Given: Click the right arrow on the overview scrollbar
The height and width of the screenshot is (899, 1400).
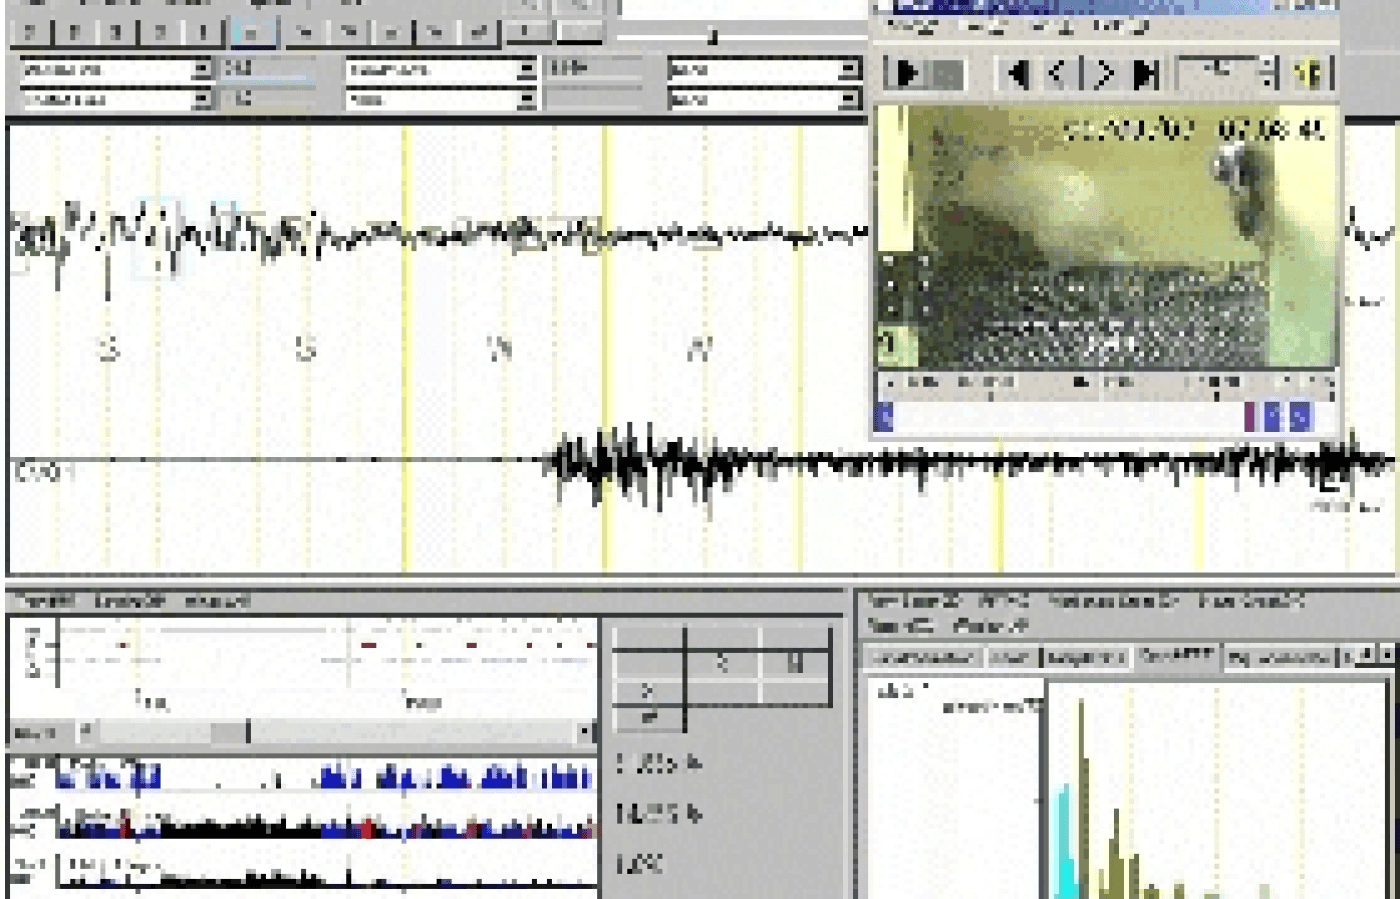Looking at the screenshot, I should pyautogui.click(x=586, y=733).
